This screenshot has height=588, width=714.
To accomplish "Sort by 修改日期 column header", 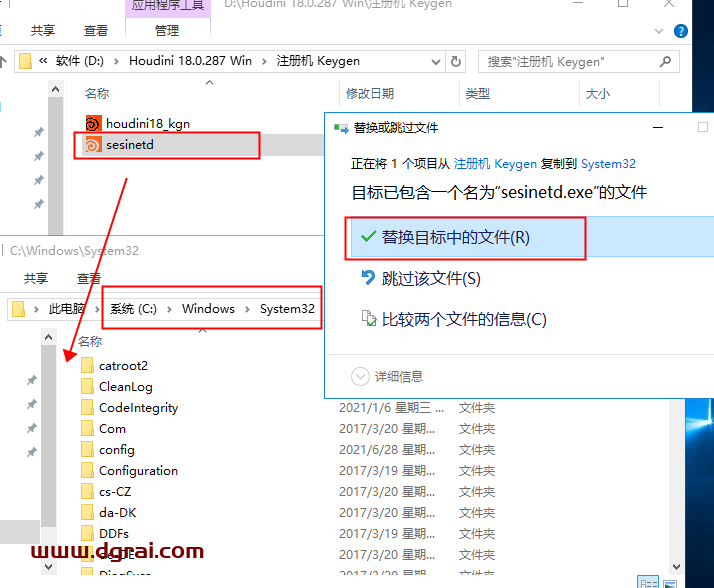I will pos(370,93).
